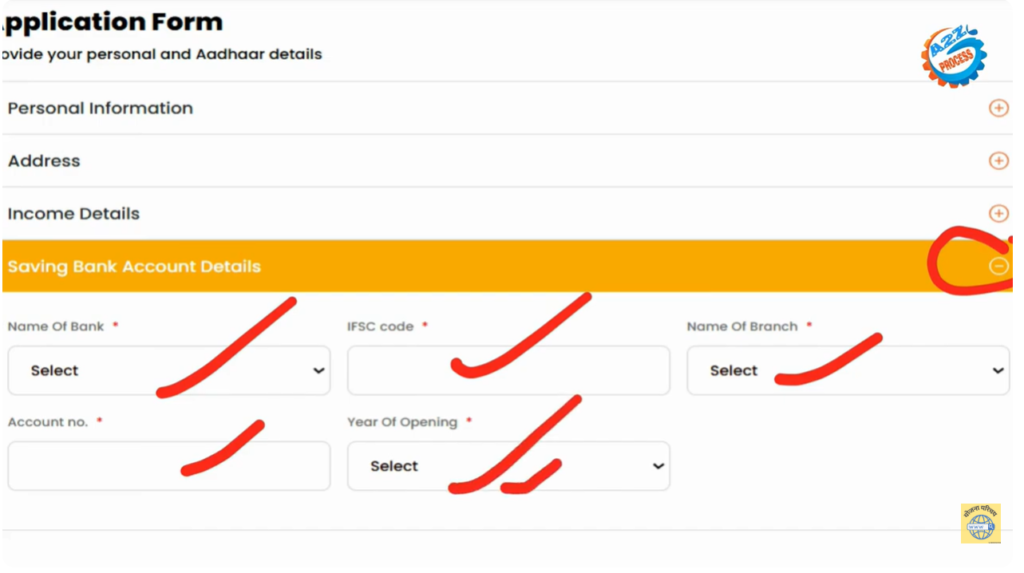Image resolution: width=1024 pixels, height=573 pixels.
Task: Click the plus icon on the Address row
Action: pyautogui.click(x=998, y=161)
